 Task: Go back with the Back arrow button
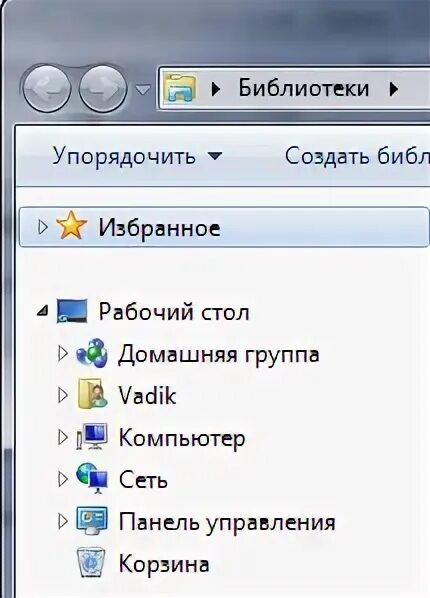point(47,89)
